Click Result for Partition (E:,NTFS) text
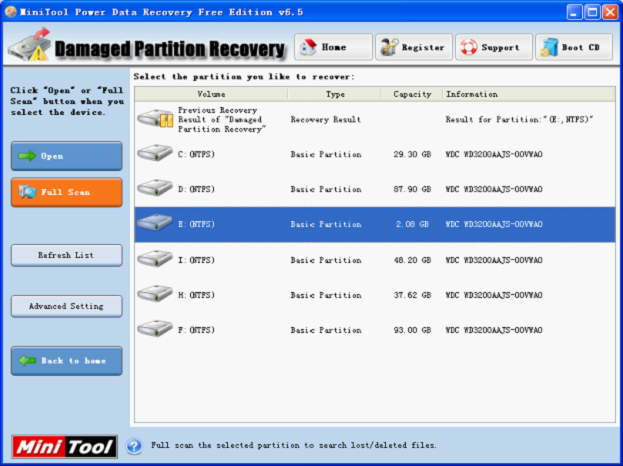 (x=519, y=120)
